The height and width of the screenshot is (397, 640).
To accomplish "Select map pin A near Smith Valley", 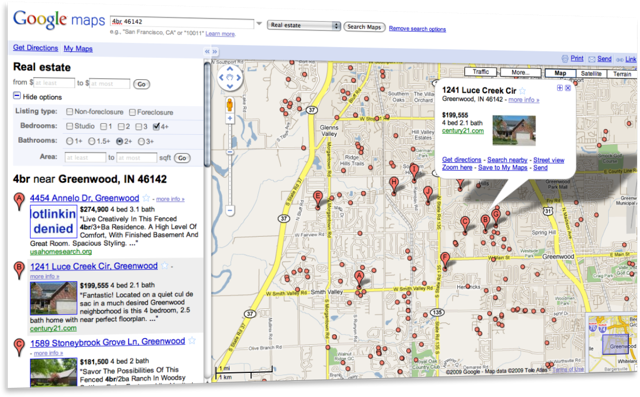I will click(359, 279).
